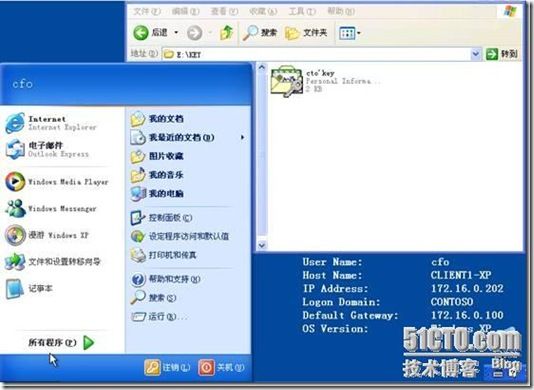The width and height of the screenshot is (534, 390).
Task: Click the scroll up arrow in Explorer
Action: [262, 67]
